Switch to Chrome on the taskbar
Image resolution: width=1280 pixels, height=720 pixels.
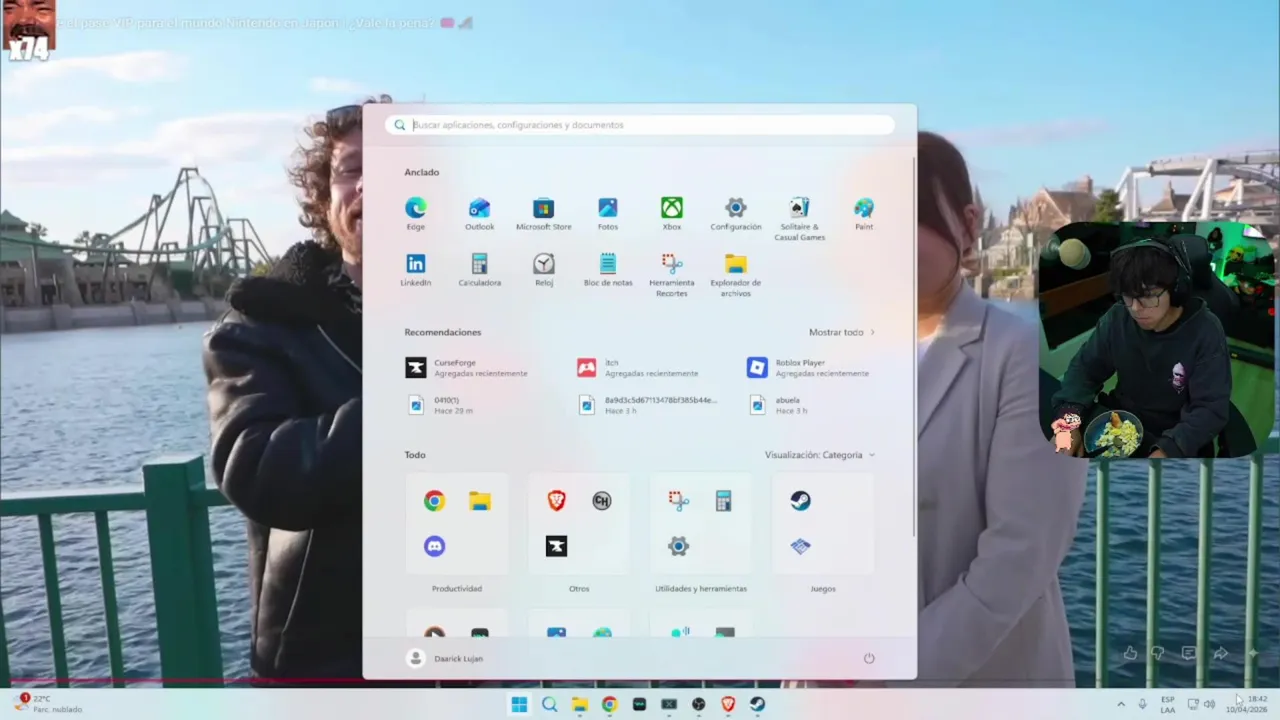(609, 704)
